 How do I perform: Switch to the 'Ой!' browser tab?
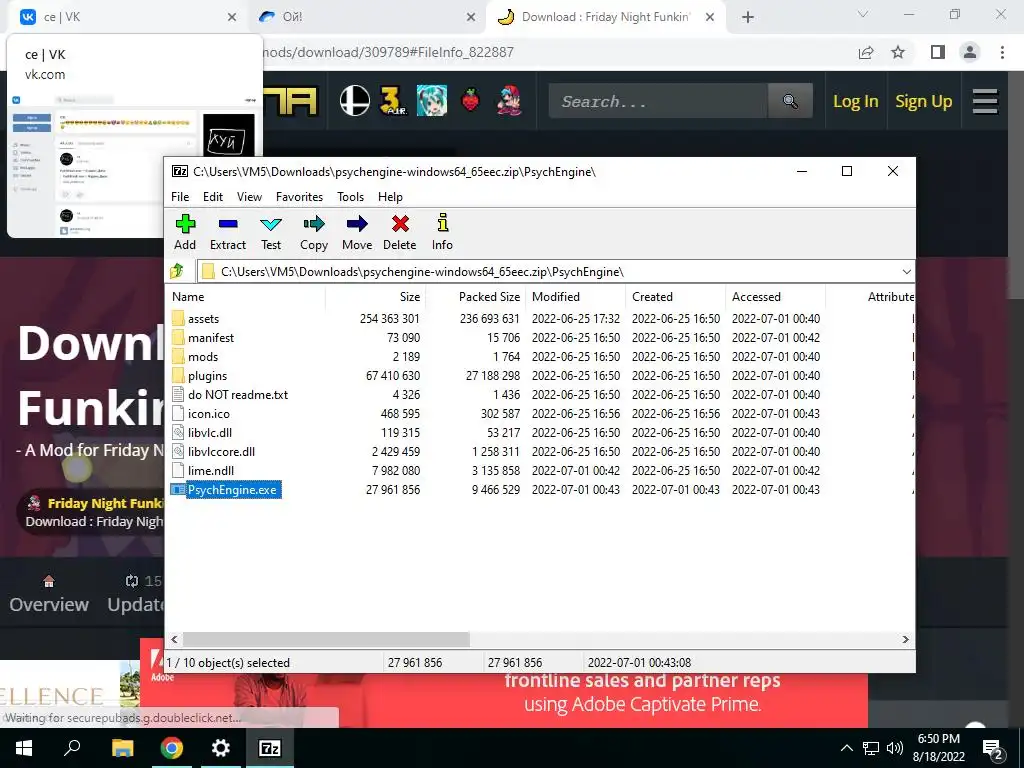[x=366, y=17]
